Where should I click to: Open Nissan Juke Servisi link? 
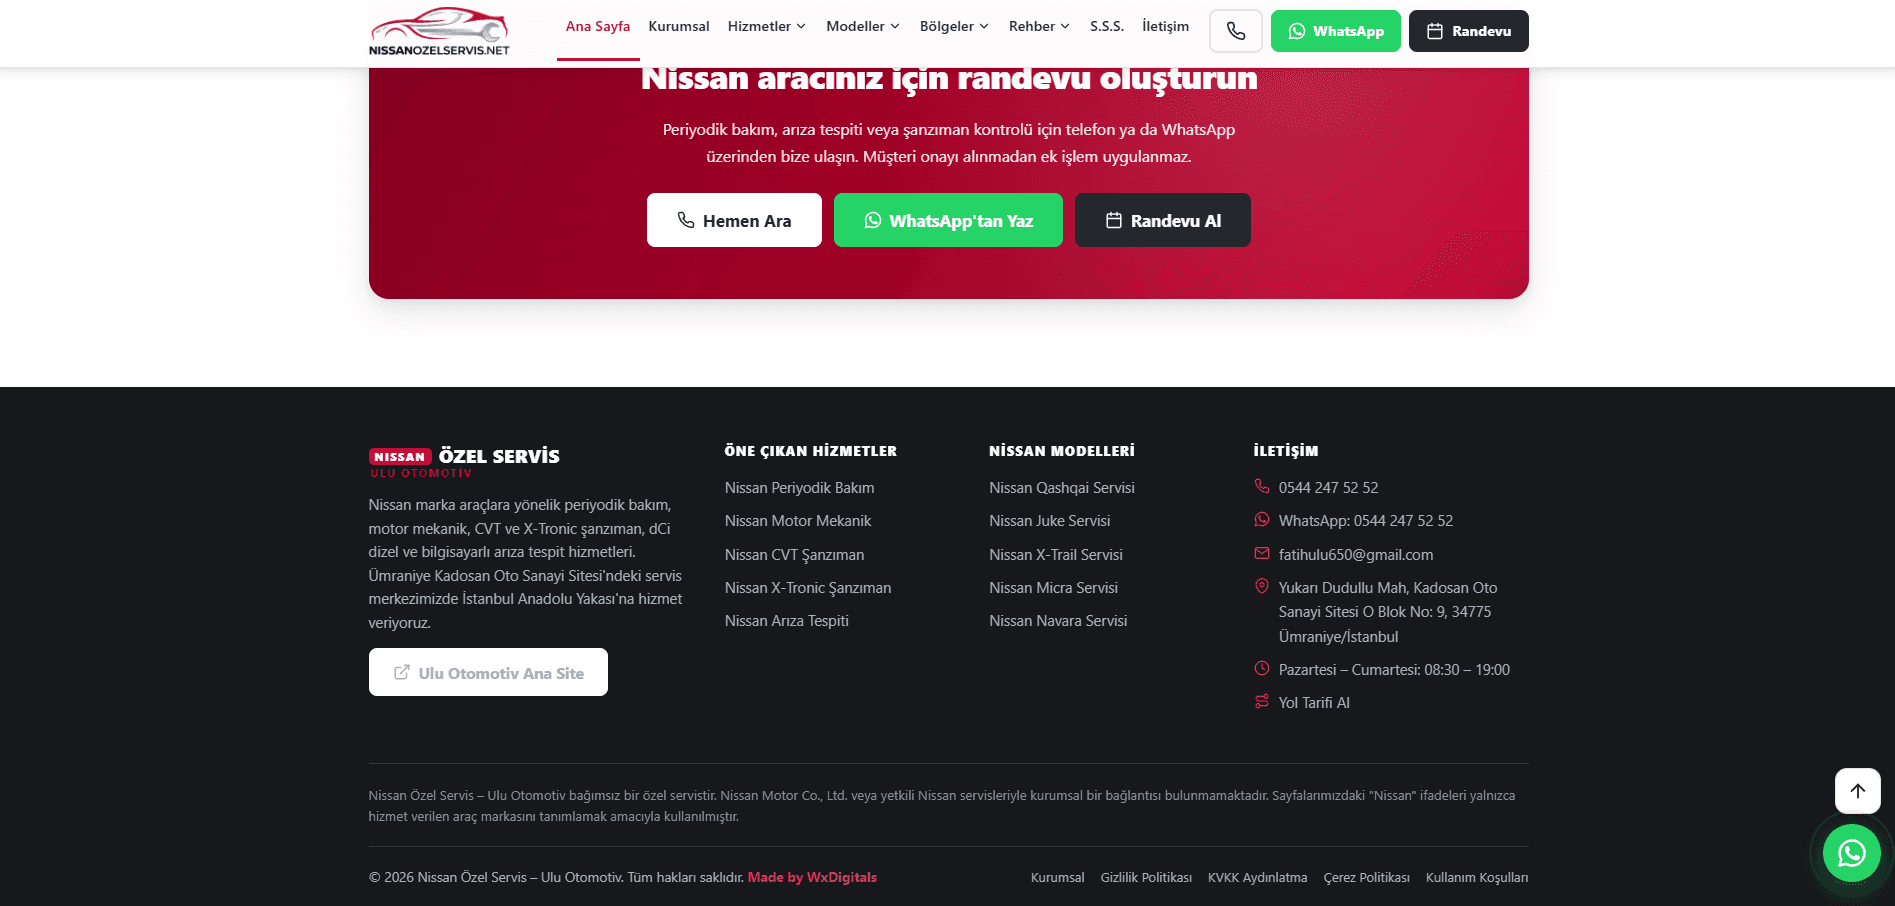coord(1050,521)
